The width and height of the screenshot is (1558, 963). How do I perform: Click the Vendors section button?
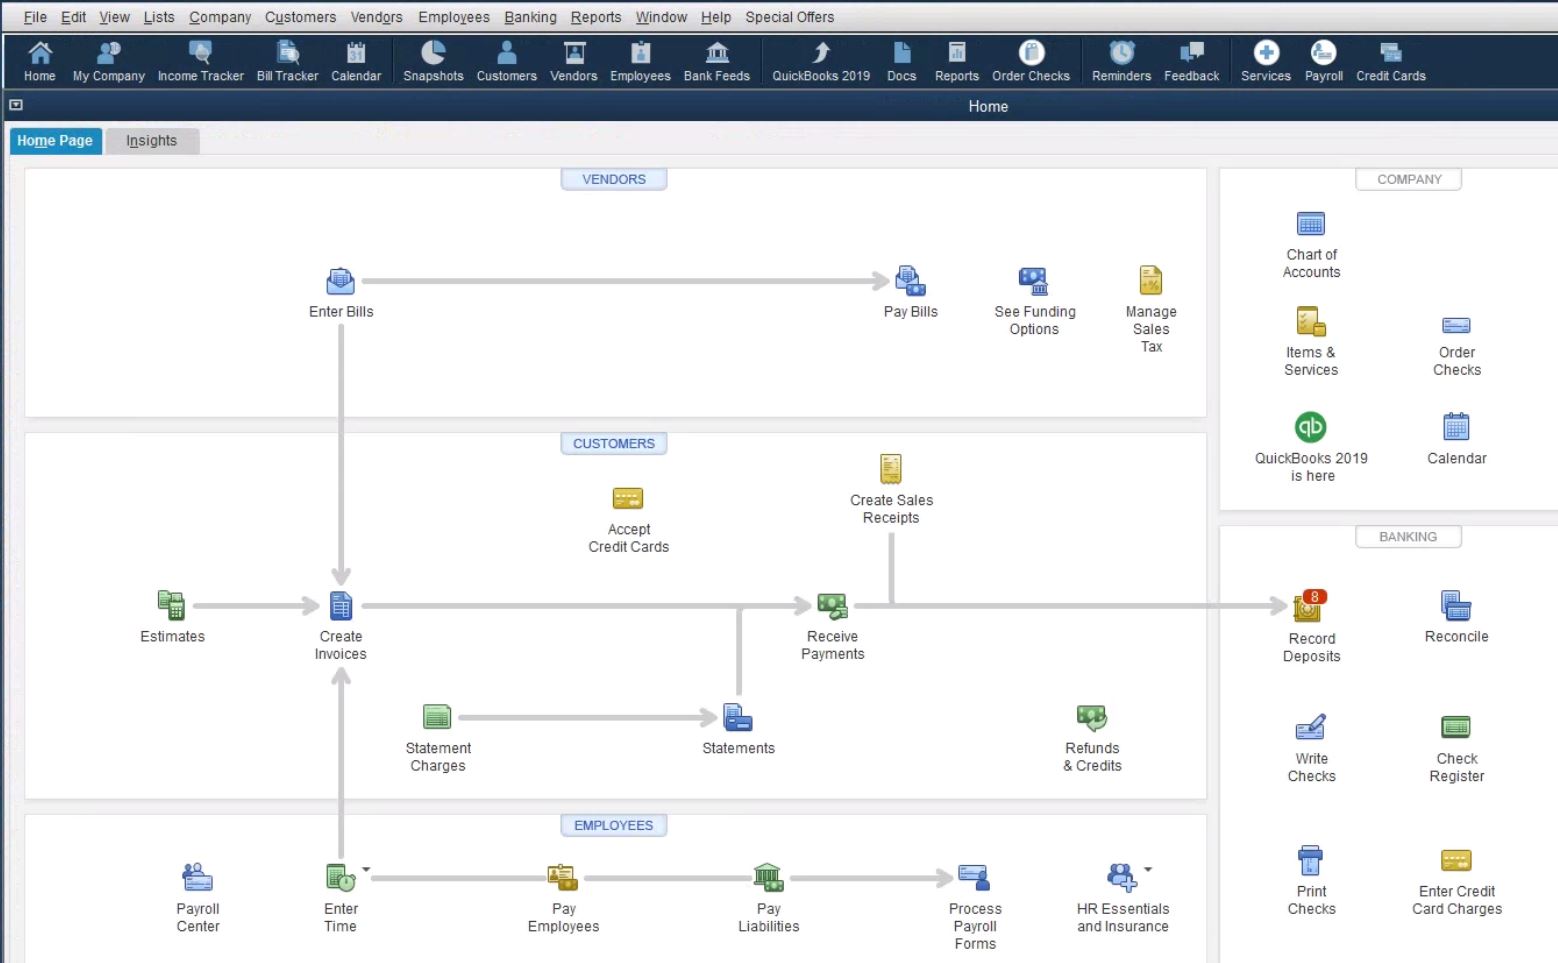(614, 179)
